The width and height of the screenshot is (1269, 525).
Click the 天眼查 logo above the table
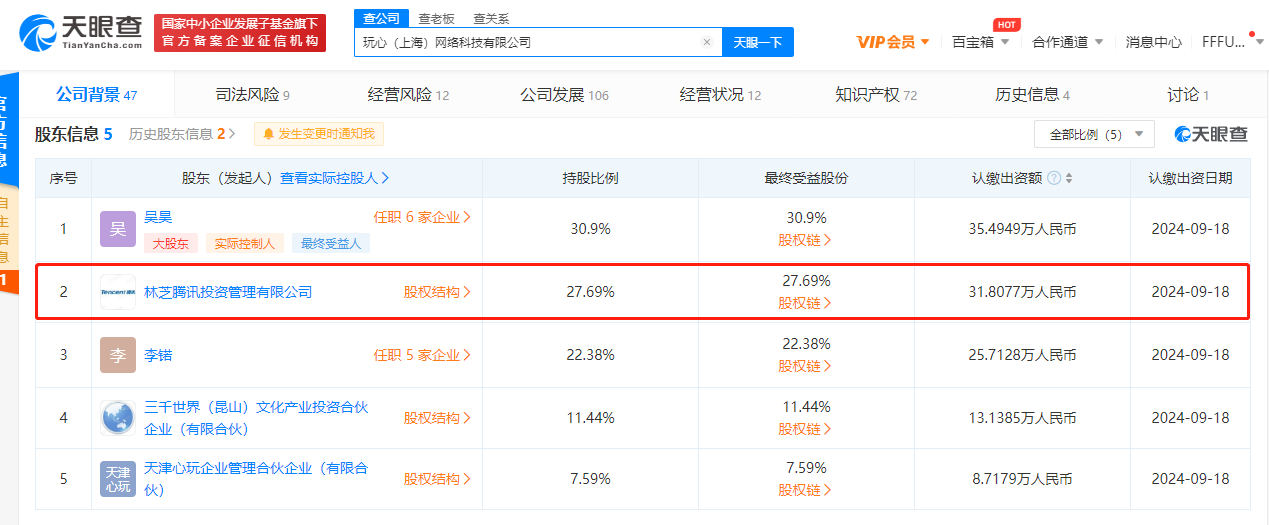[x=1211, y=134]
